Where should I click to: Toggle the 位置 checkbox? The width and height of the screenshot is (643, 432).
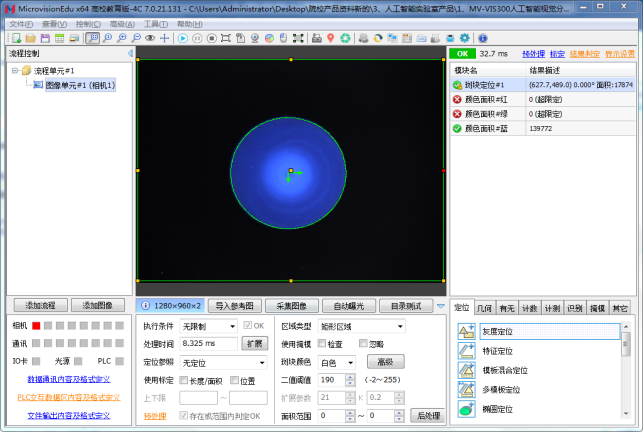(234, 380)
